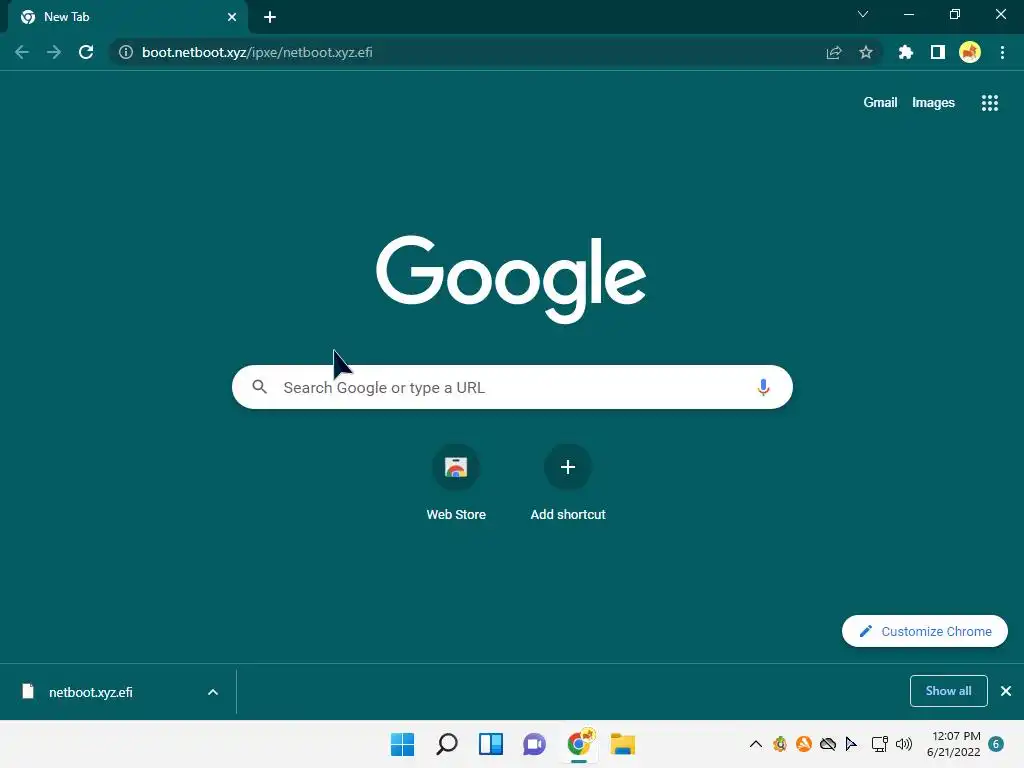Viewport: 1024px width, 768px height.
Task: Bookmark this tab with the star icon
Action: [x=866, y=52]
